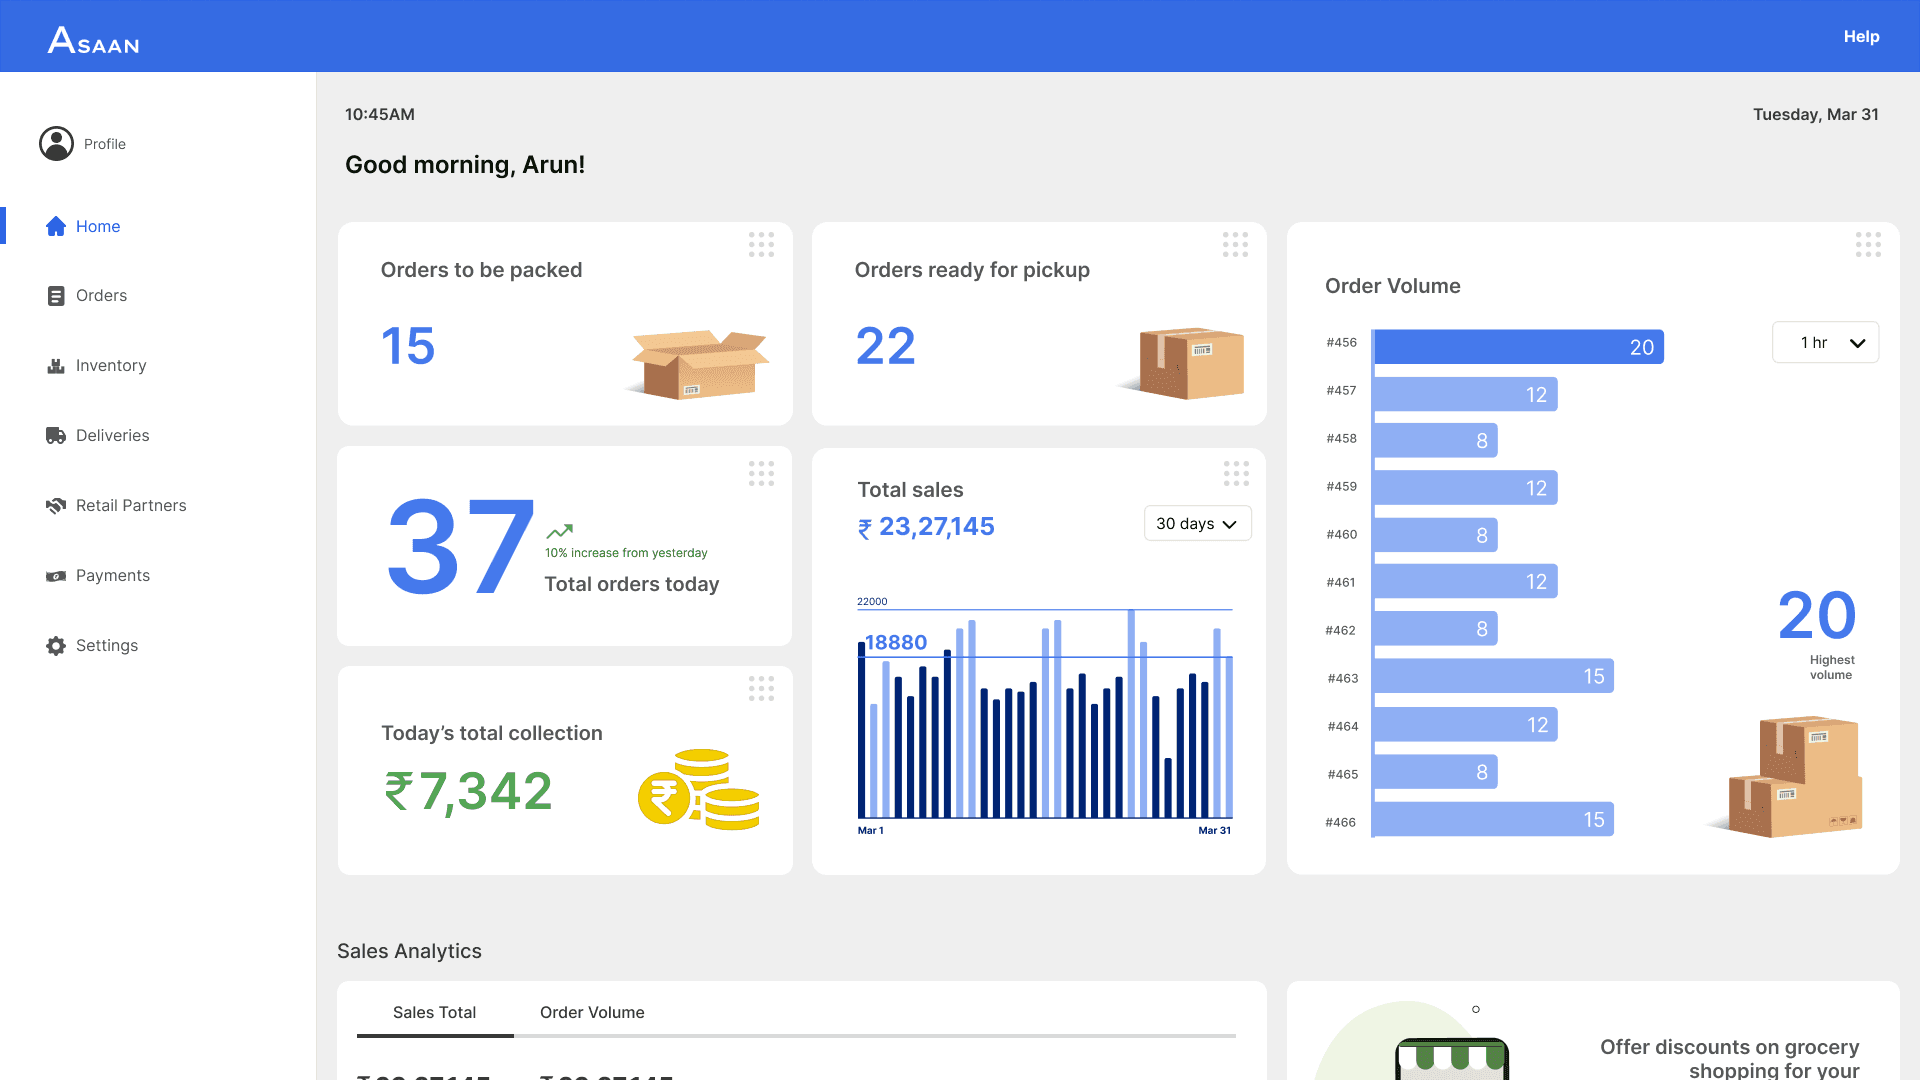This screenshot has width=1920, height=1080.
Task: Open Orders via its sidebar icon
Action: pyautogui.click(x=56, y=296)
